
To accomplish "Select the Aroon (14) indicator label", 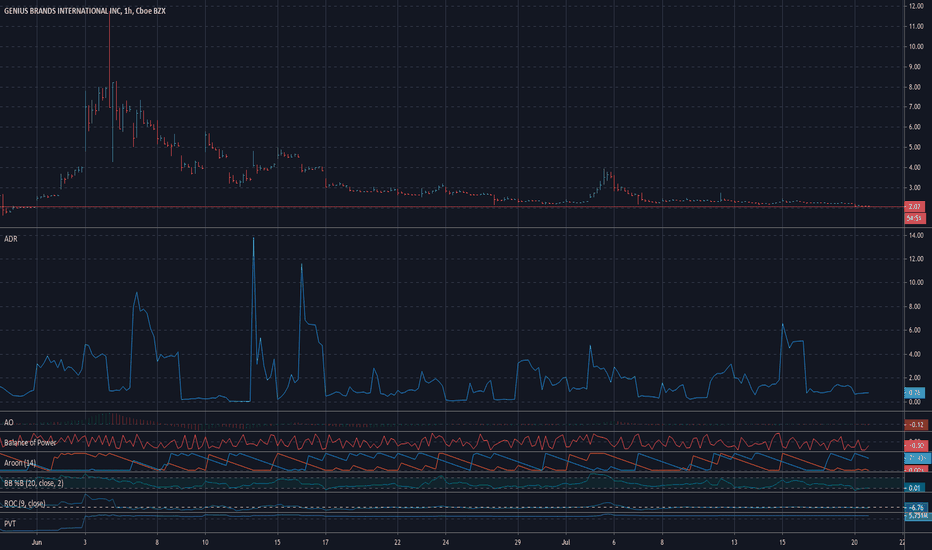I will coord(20,463).
